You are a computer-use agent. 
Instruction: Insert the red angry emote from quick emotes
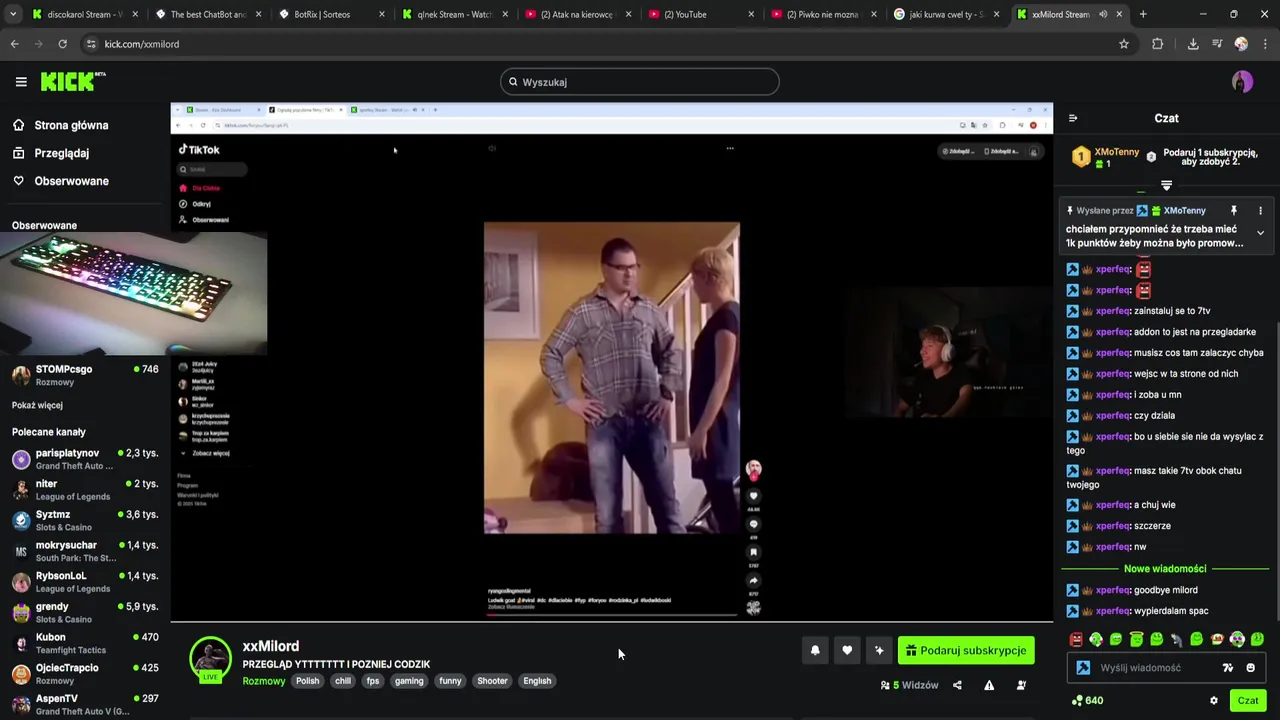pyautogui.click(x=1076, y=640)
